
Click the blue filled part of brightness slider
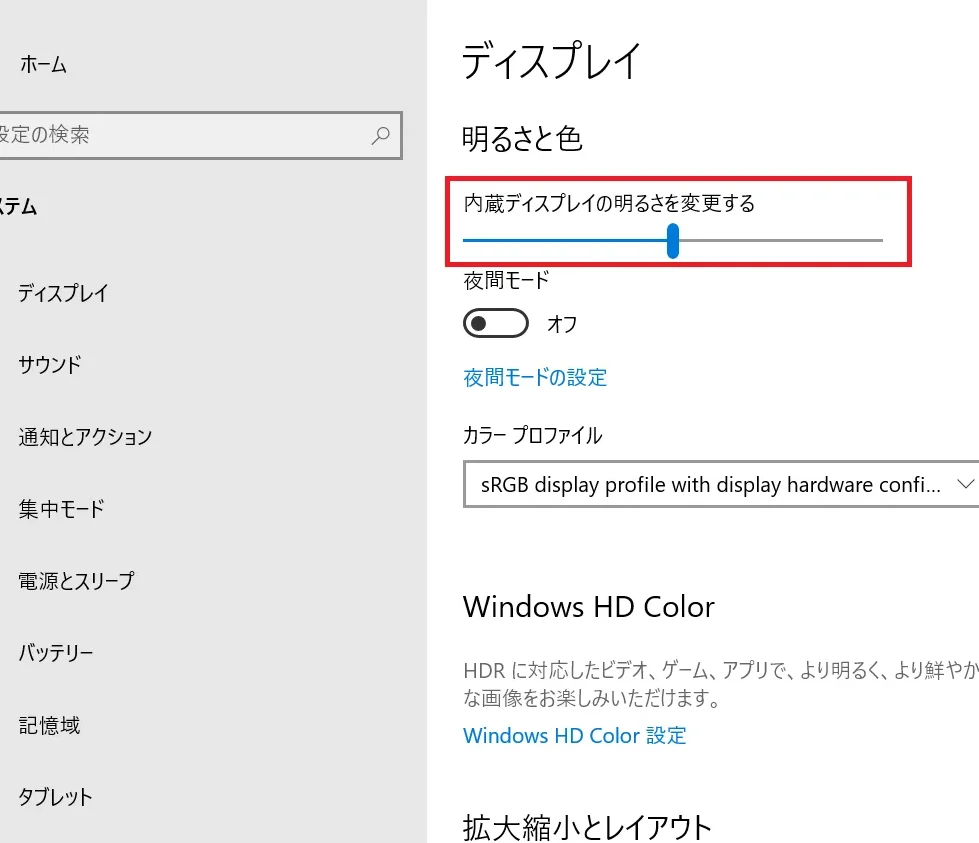pos(565,240)
